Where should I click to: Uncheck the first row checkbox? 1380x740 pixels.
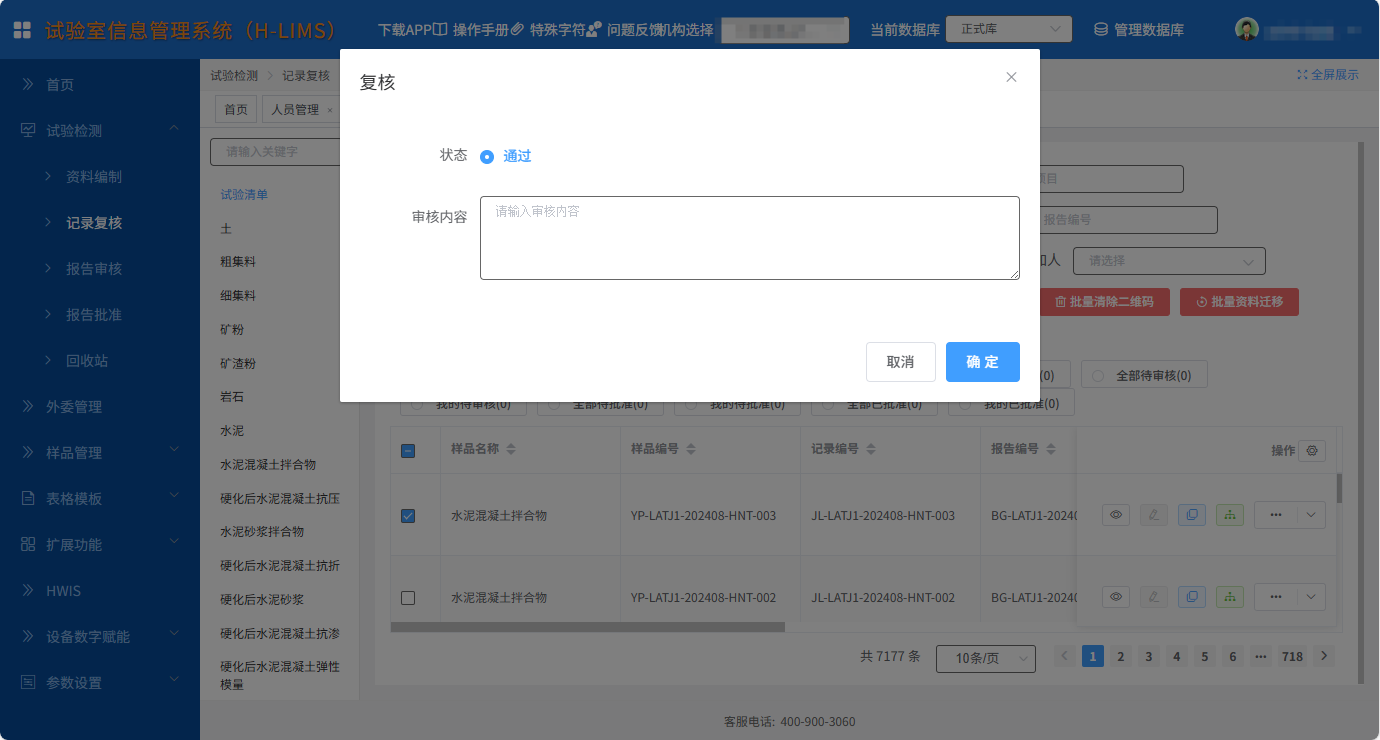click(x=408, y=516)
